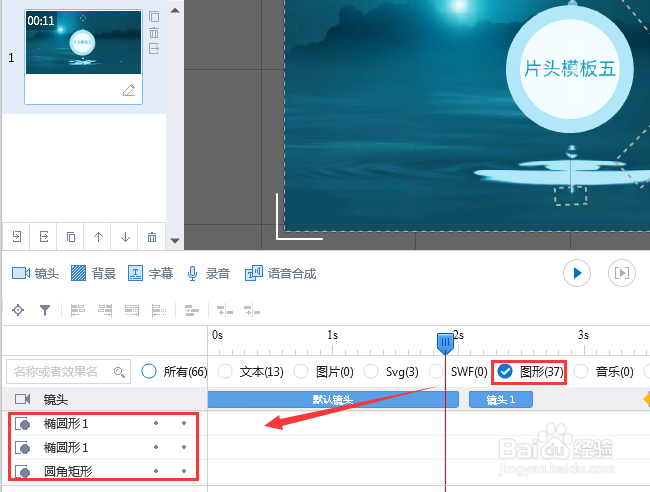Image resolution: width=650 pixels, height=492 pixels.
Task: Click the 镜头 1 camera clip
Action: (501, 400)
